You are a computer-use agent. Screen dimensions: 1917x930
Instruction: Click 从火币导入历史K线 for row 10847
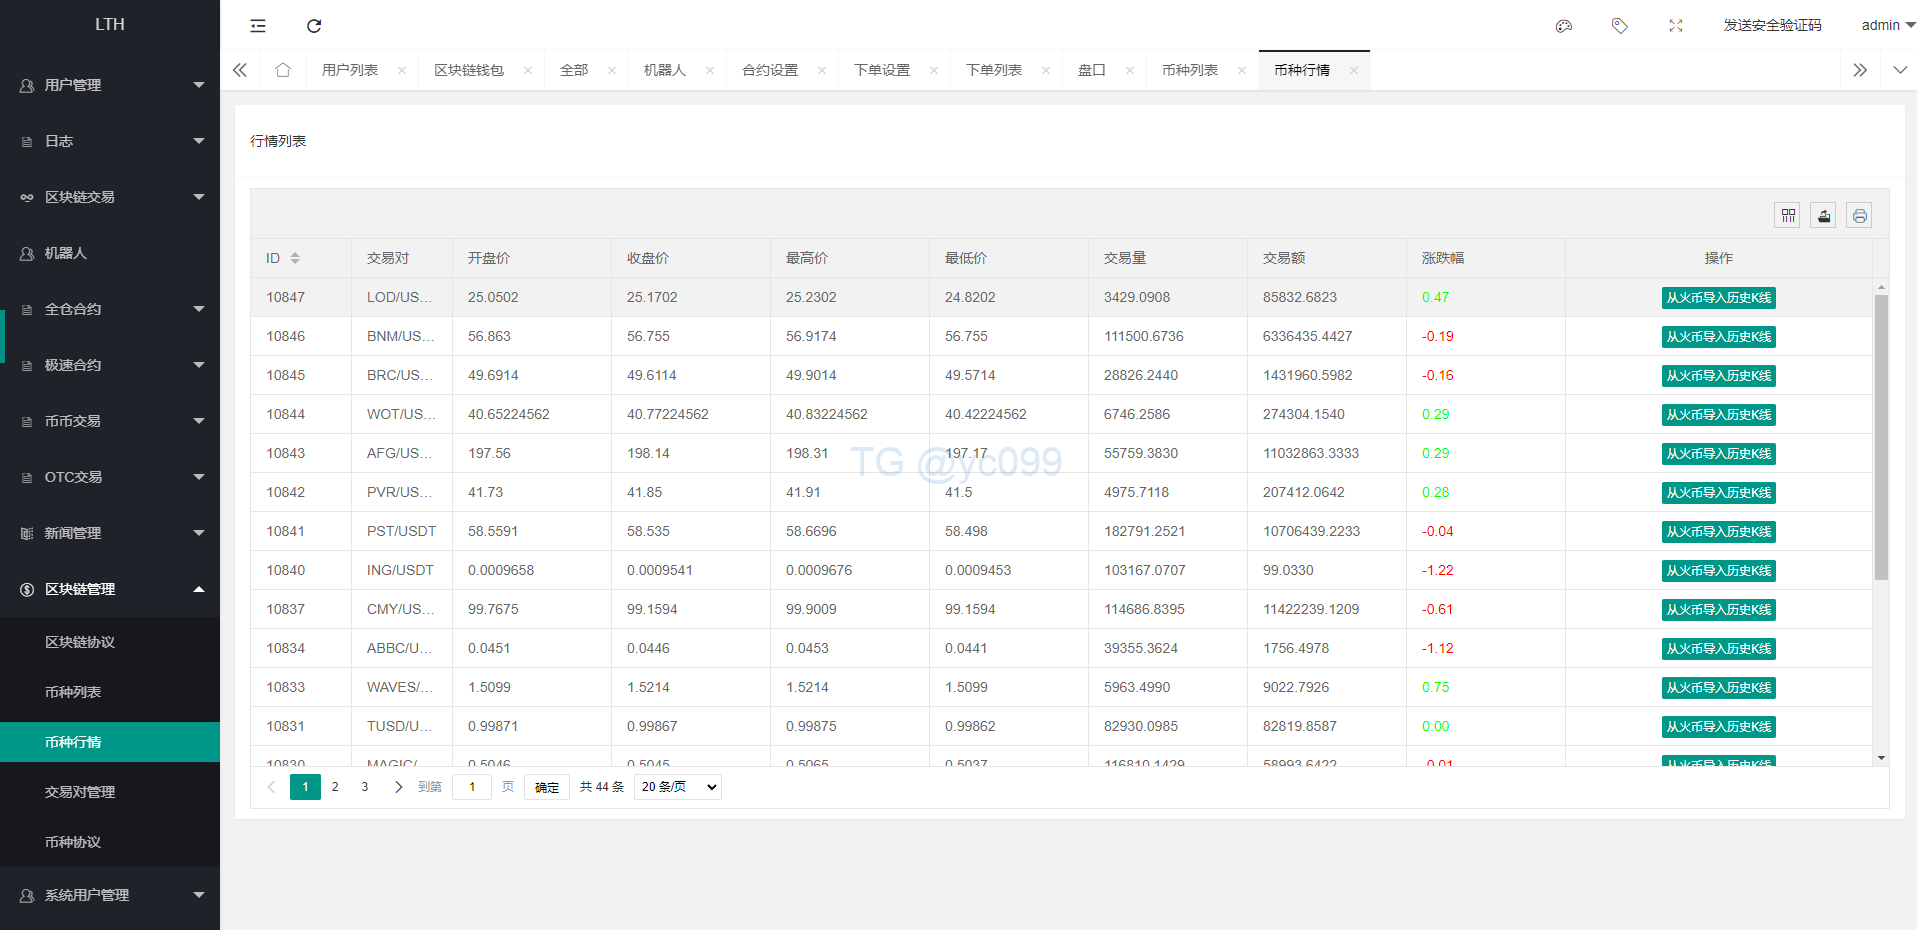tap(1718, 298)
